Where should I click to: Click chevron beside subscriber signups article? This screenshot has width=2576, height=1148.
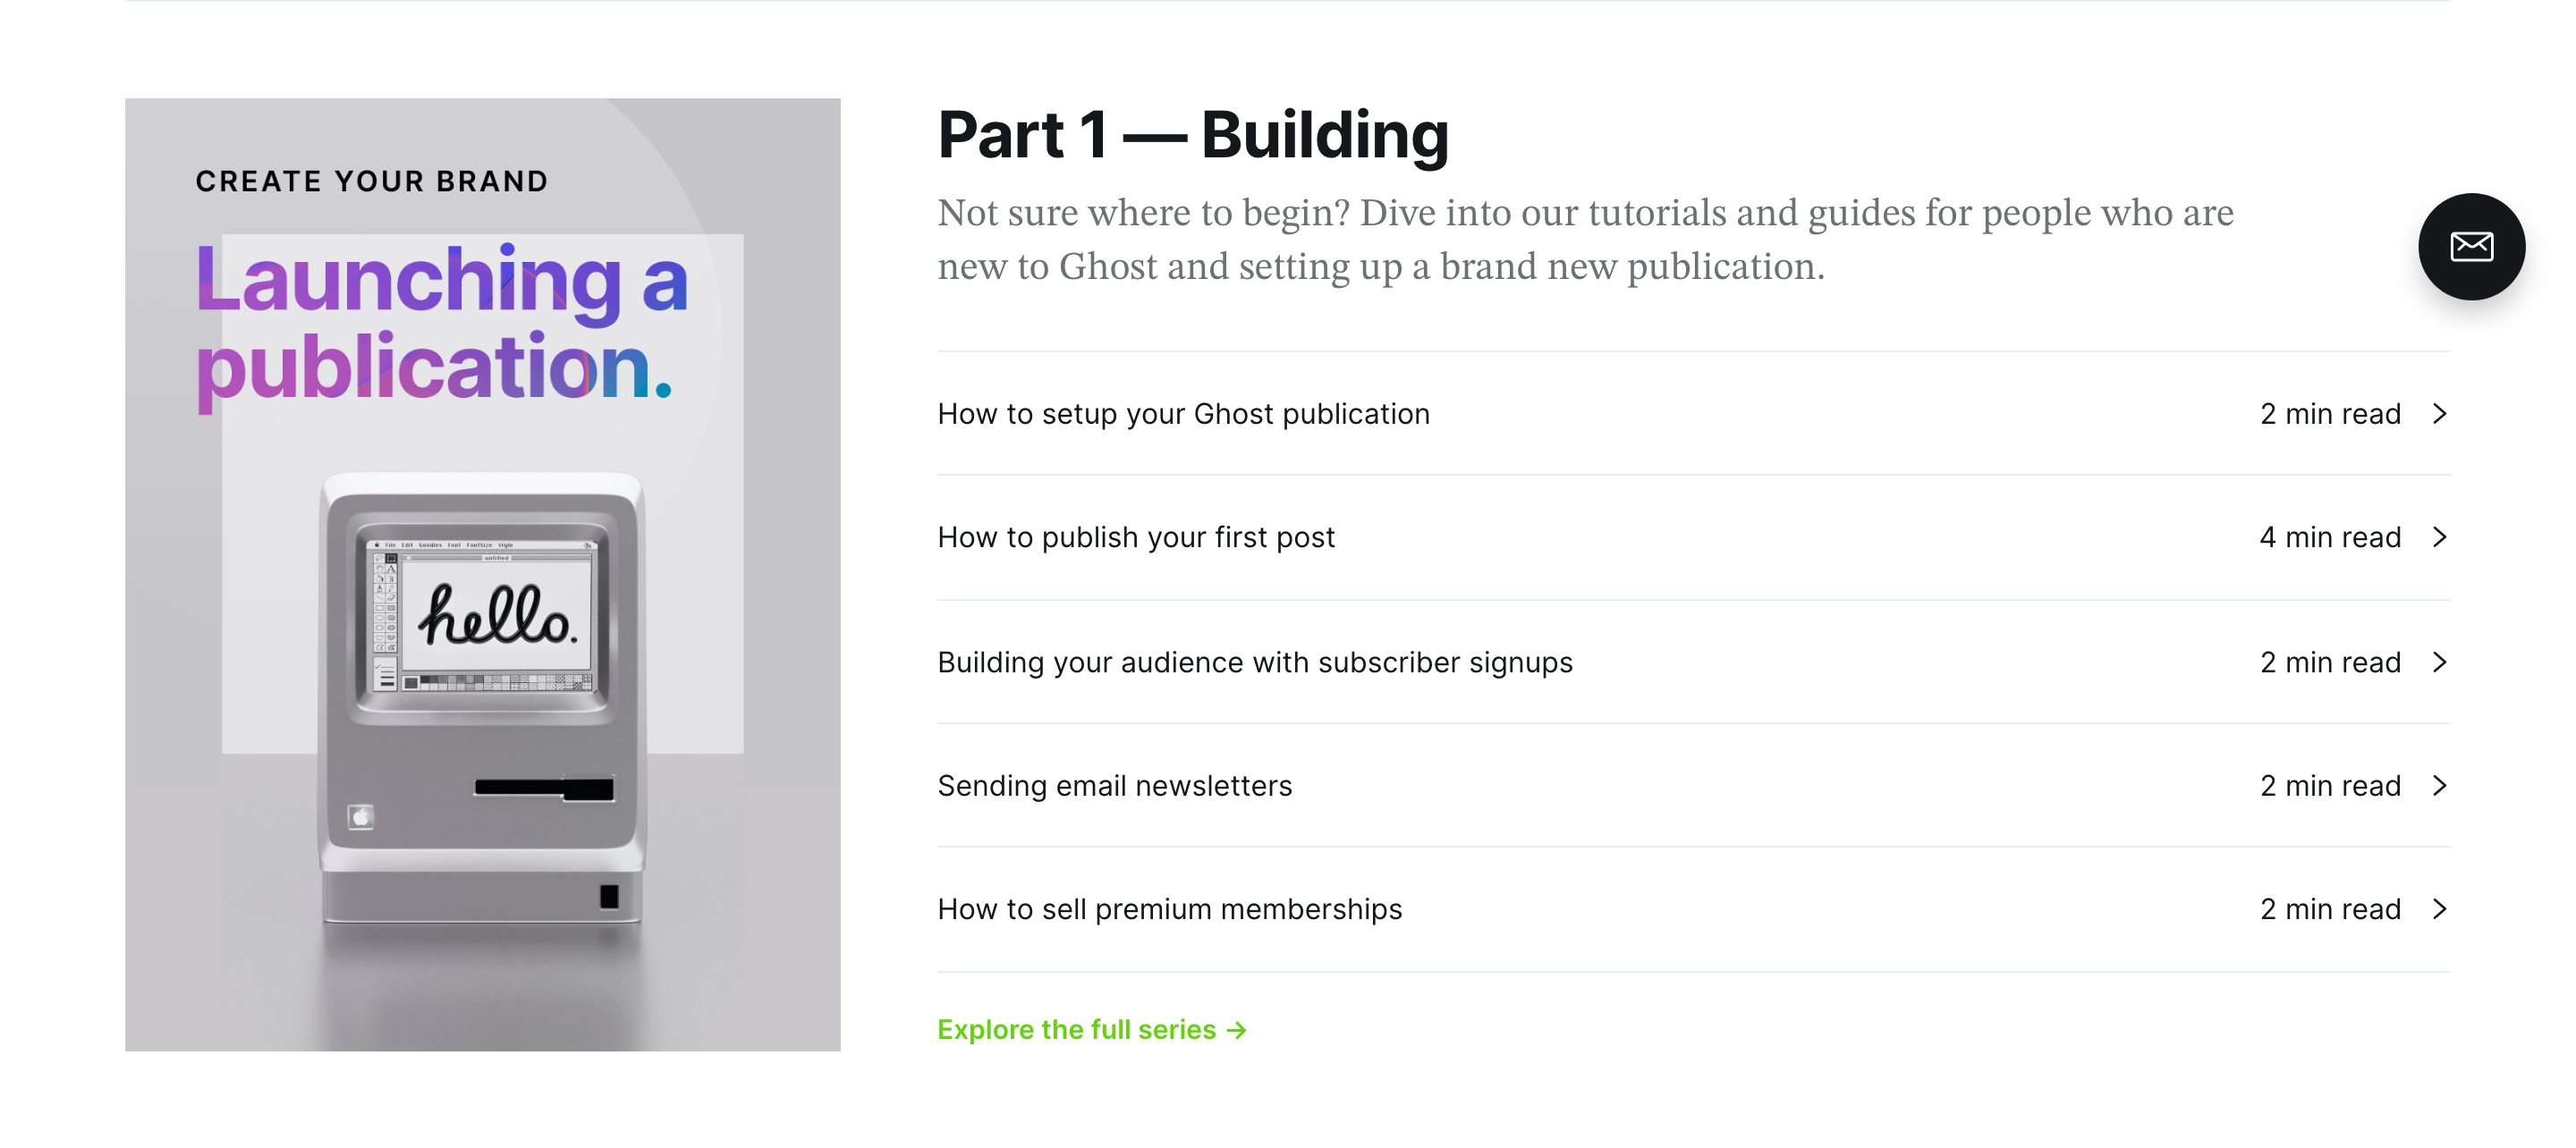[x=2440, y=662]
